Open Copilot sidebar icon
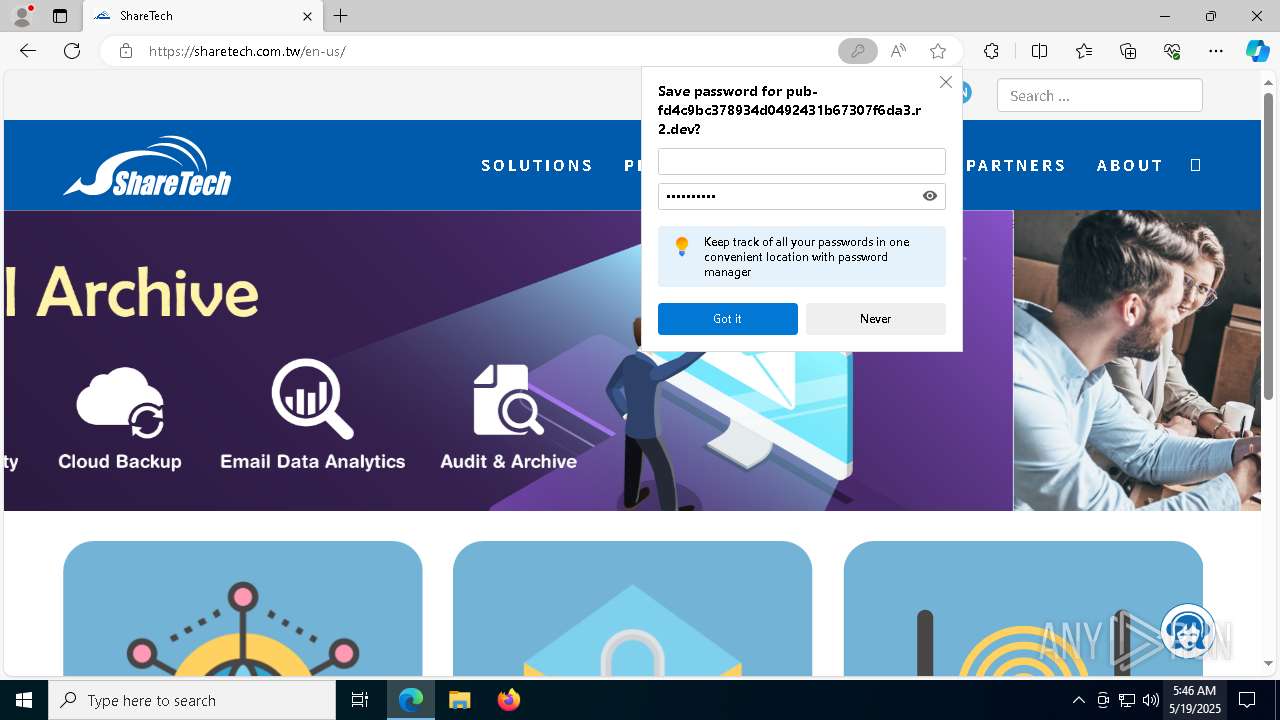 pyautogui.click(x=1257, y=51)
